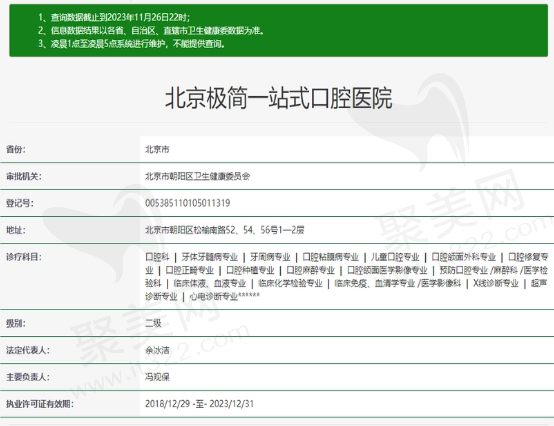
Task: Click the 主要负责人 label
Action: click(28, 377)
